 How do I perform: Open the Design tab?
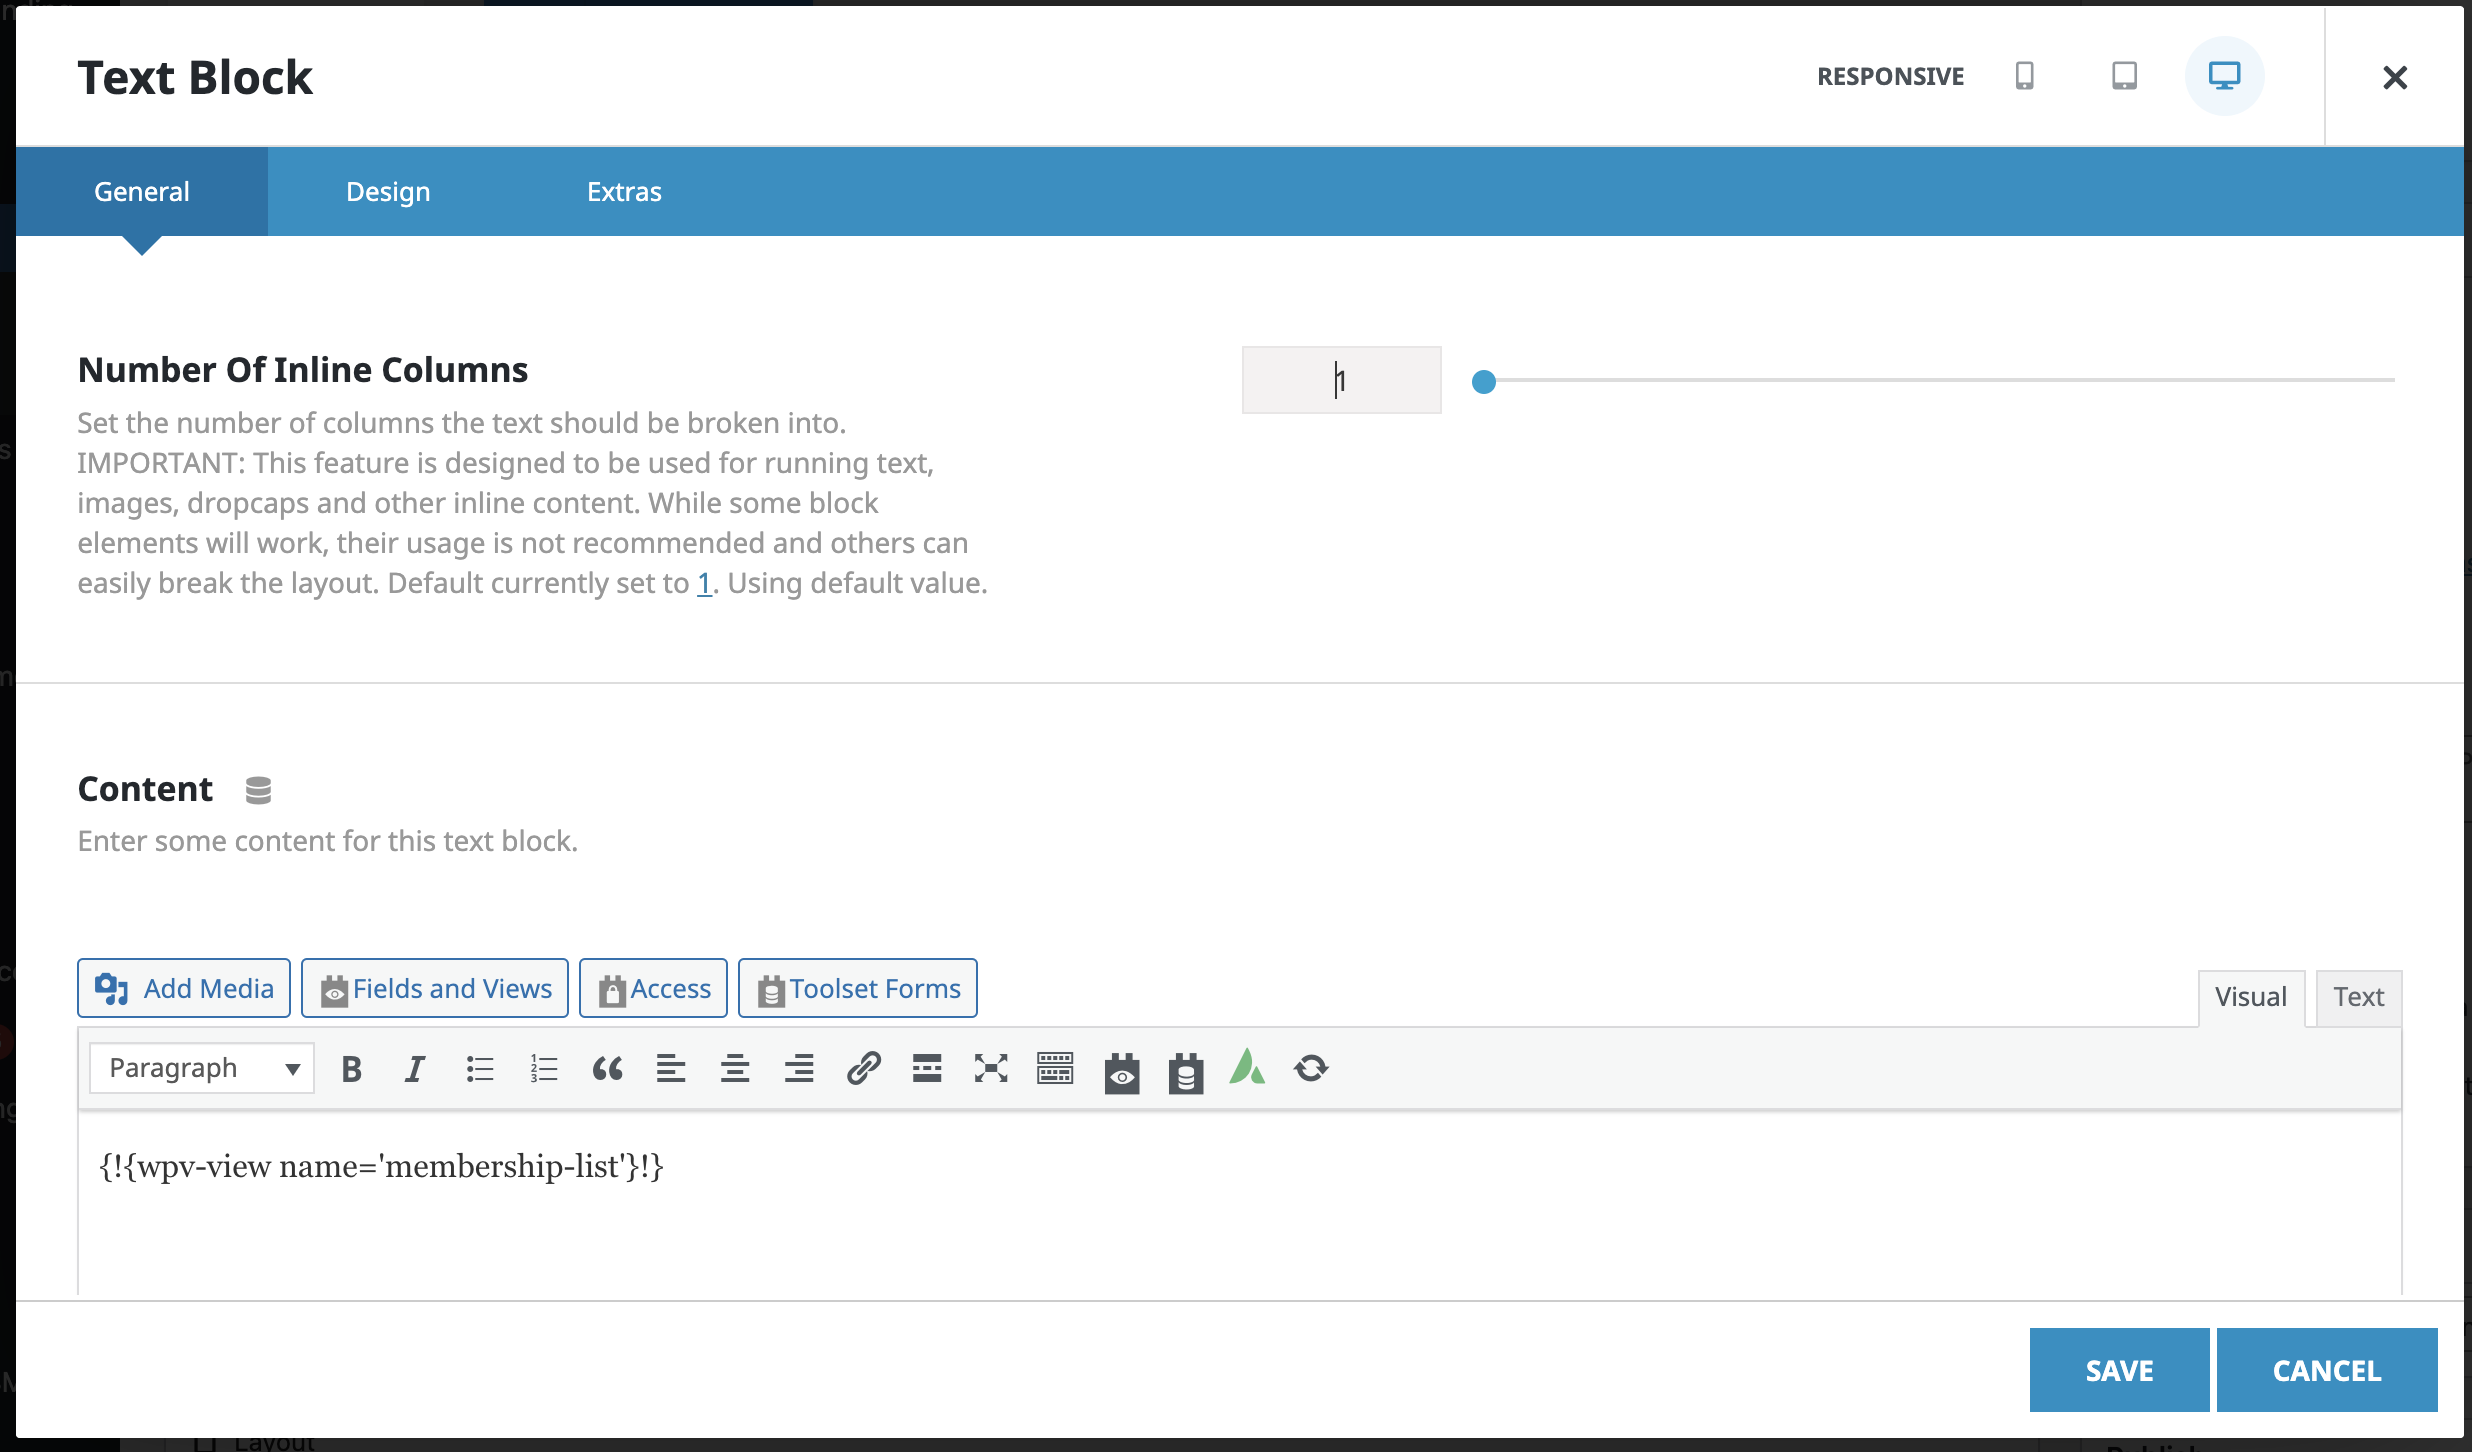pyautogui.click(x=388, y=191)
